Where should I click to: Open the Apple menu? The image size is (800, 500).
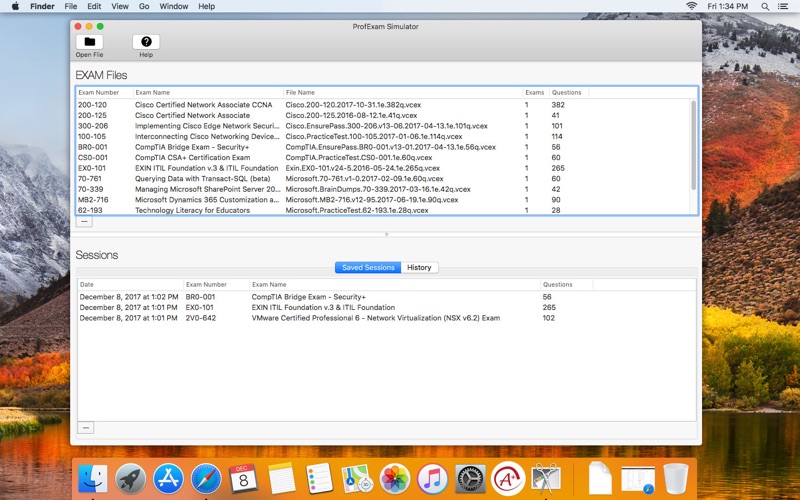(15, 6)
